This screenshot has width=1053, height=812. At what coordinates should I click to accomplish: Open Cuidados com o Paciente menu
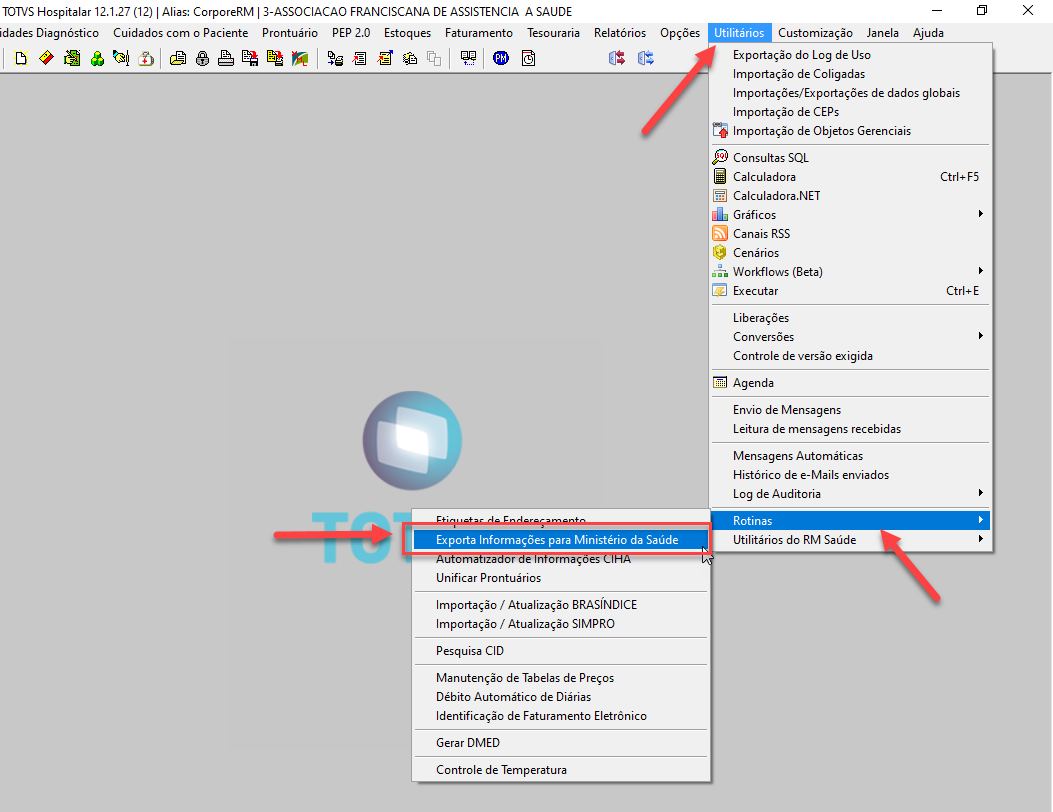click(181, 33)
